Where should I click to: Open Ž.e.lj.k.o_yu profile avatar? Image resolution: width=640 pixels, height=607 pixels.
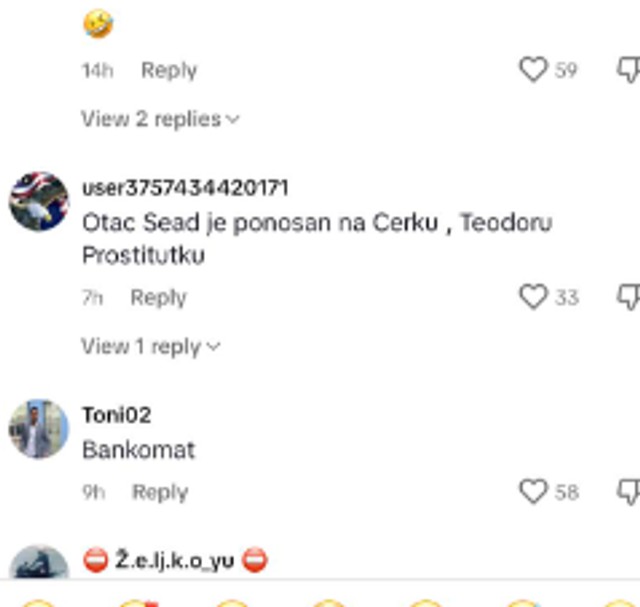click(x=39, y=563)
